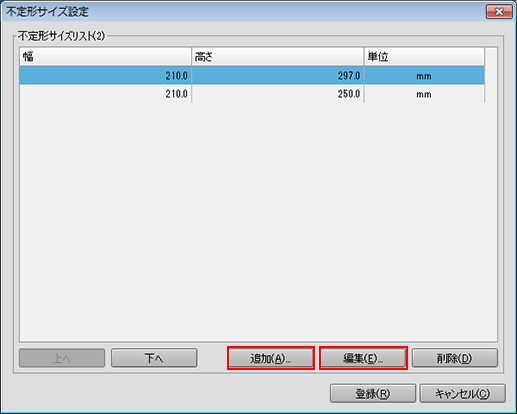Sort by 幅 column header
Image resolution: width=517 pixels, height=414 pixels.
click(x=106, y=57)
